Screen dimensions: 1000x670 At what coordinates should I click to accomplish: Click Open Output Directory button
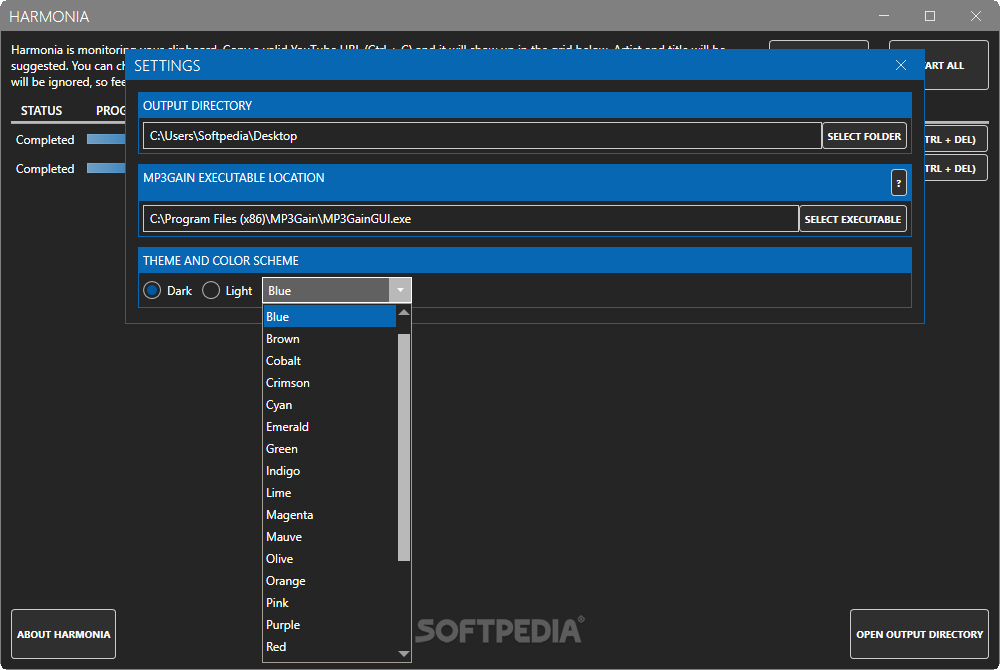pos(919,634)
